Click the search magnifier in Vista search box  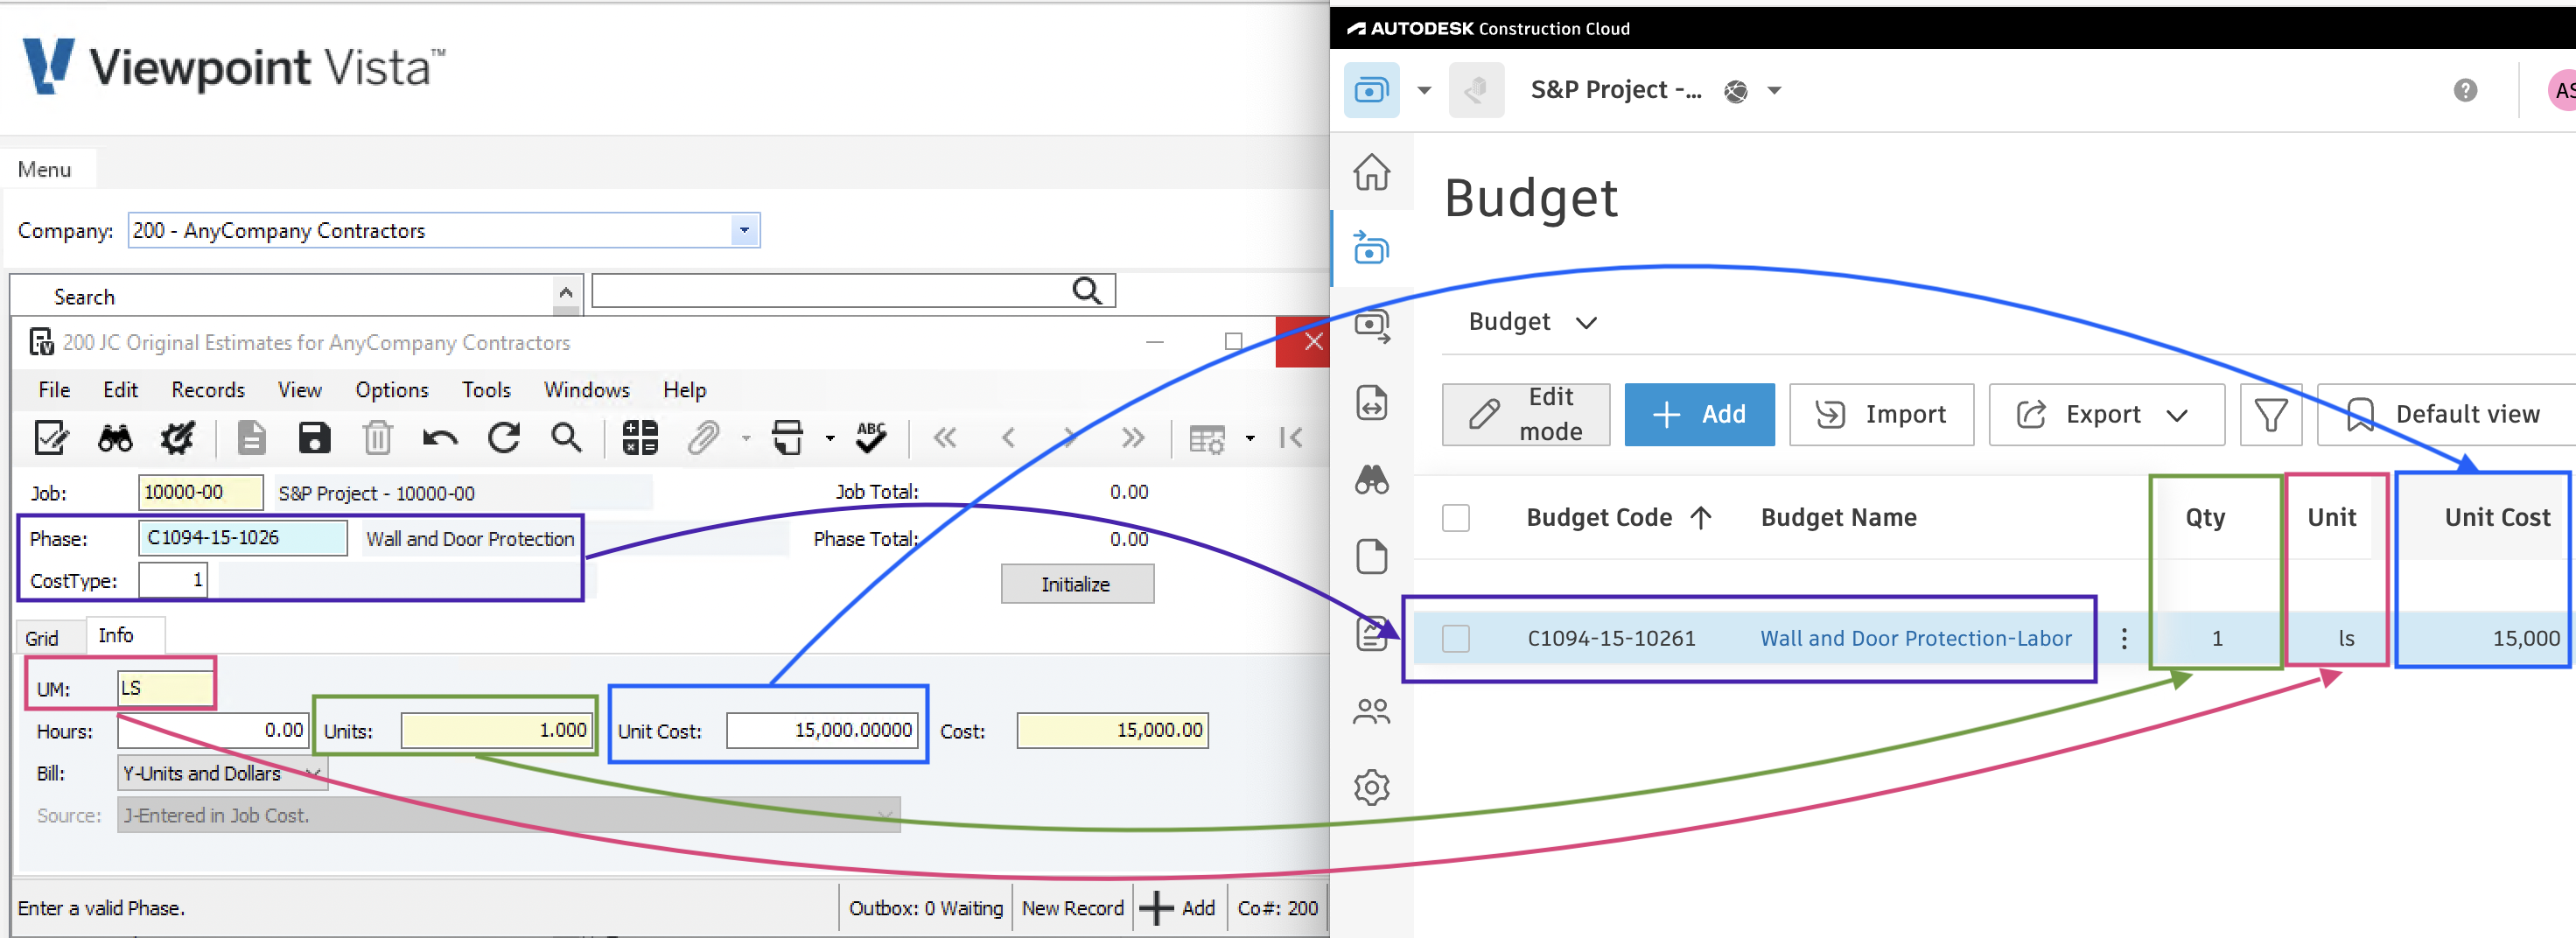tap(1087, 291)
